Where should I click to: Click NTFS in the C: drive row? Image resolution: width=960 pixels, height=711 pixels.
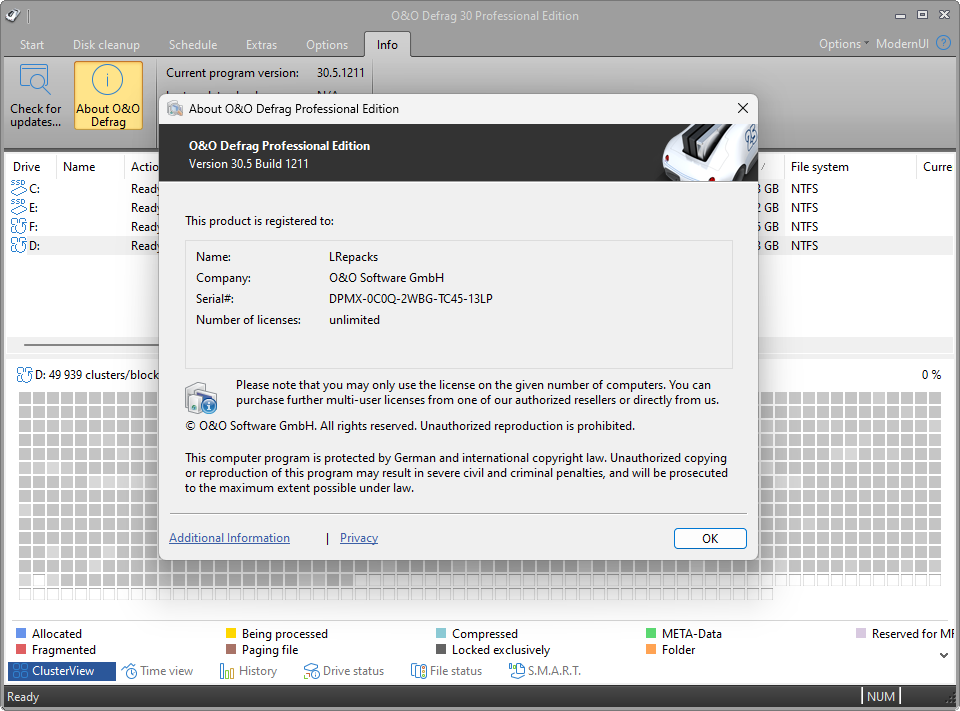(804, 188)
